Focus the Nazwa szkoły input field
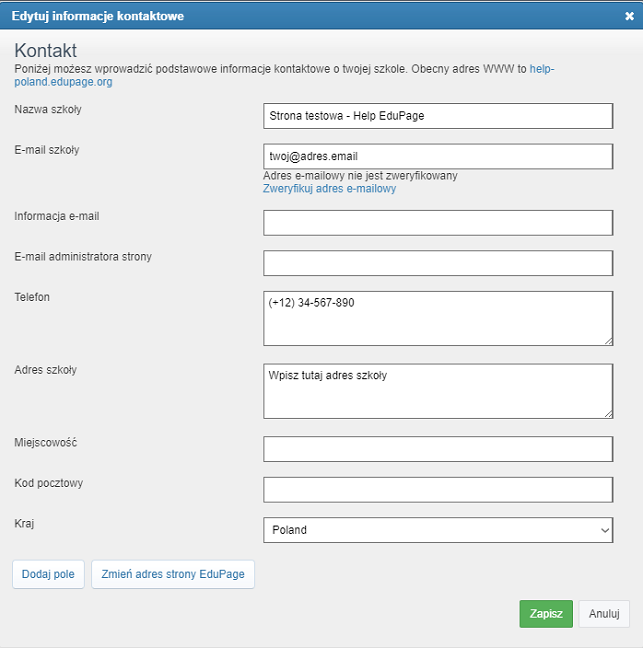643x648 pixels. pyautogui.click(x=438, y=116)
